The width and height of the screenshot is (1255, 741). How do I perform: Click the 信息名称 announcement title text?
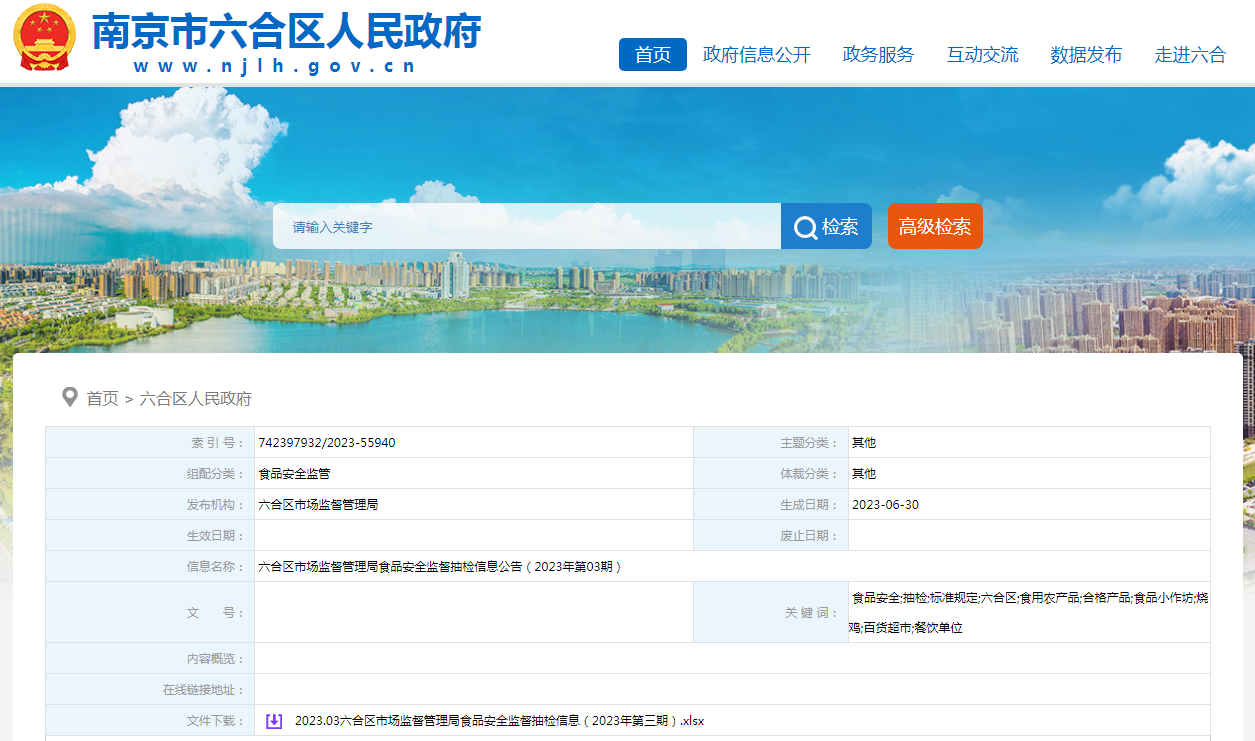440,567
